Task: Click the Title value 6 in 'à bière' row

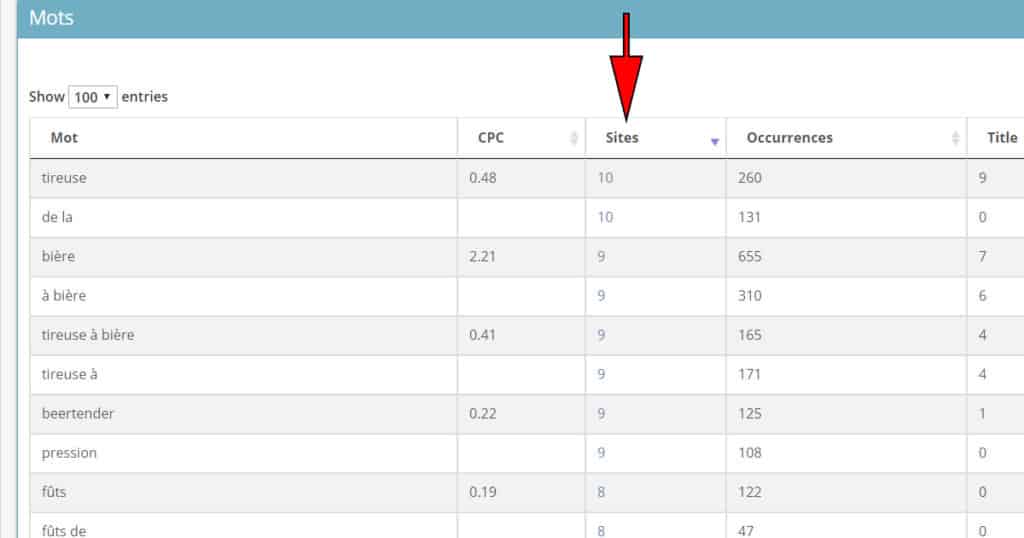Action: click(x=982, y=295)
